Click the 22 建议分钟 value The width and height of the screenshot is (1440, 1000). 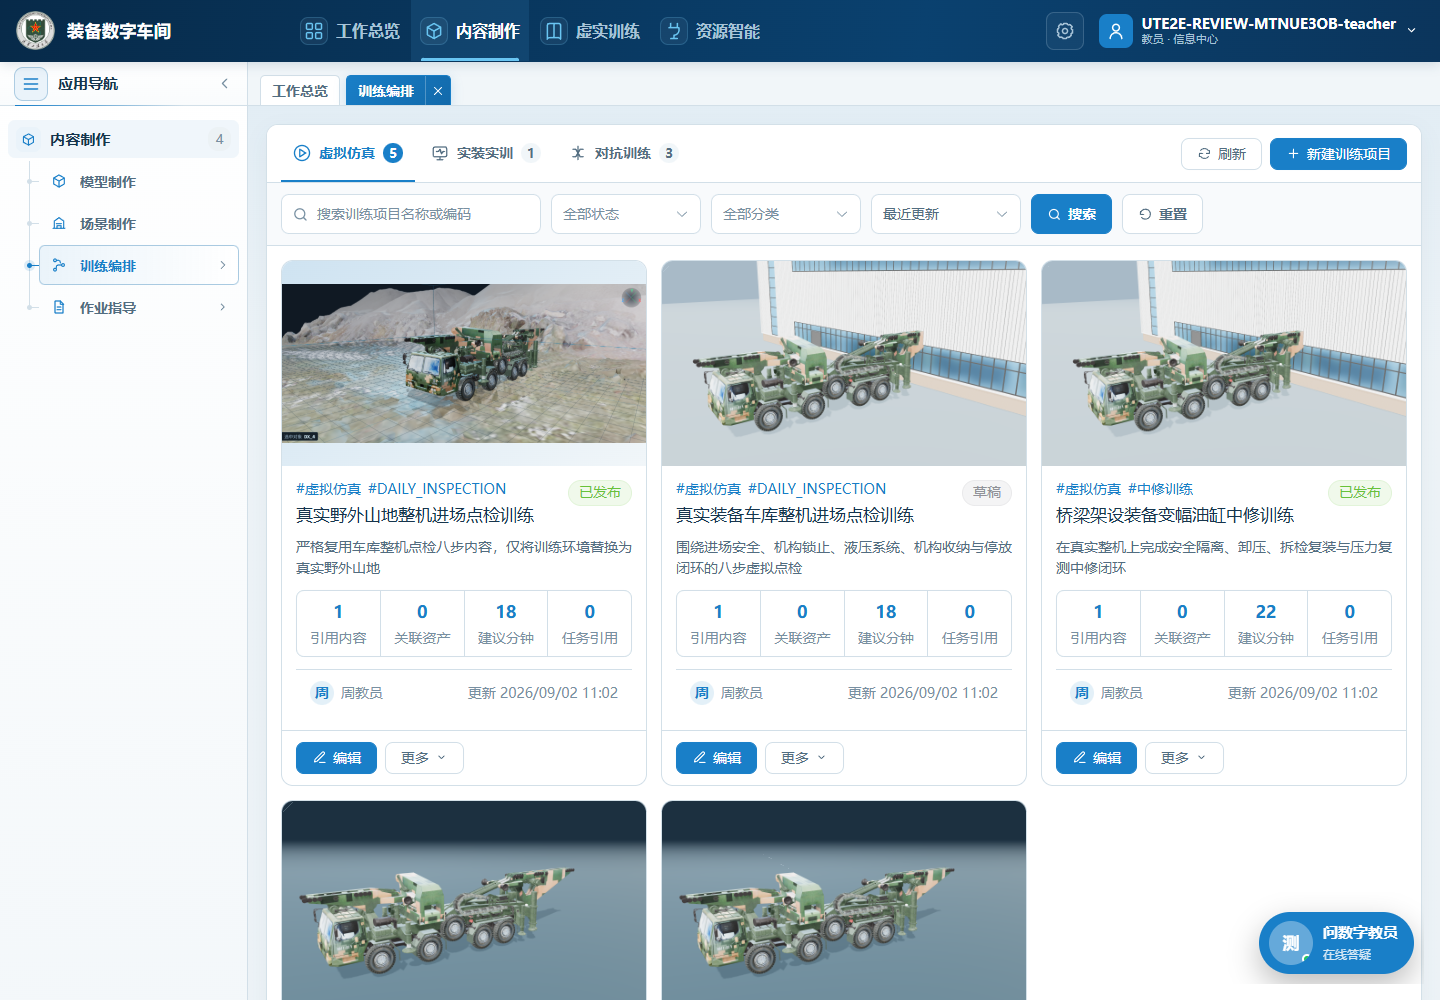1266,612
